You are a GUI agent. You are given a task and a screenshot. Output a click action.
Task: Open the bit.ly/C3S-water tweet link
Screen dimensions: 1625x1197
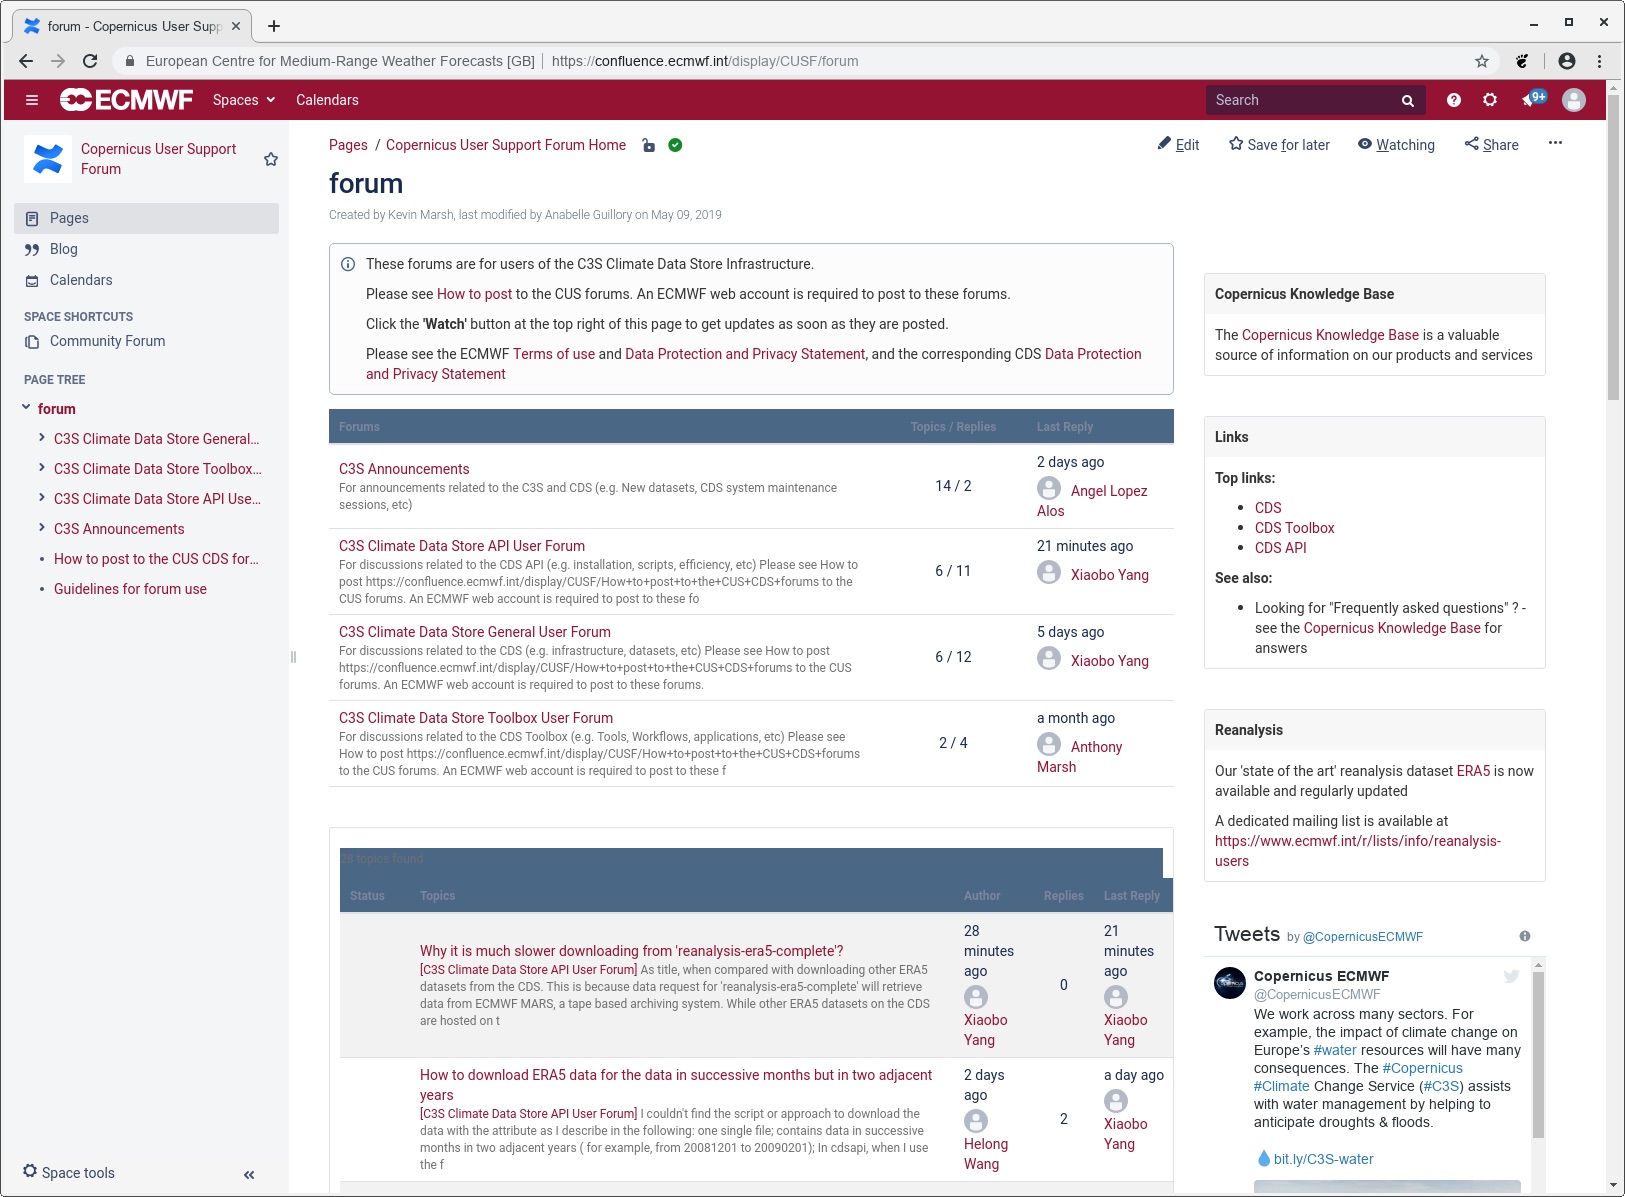point(1323,1159)
